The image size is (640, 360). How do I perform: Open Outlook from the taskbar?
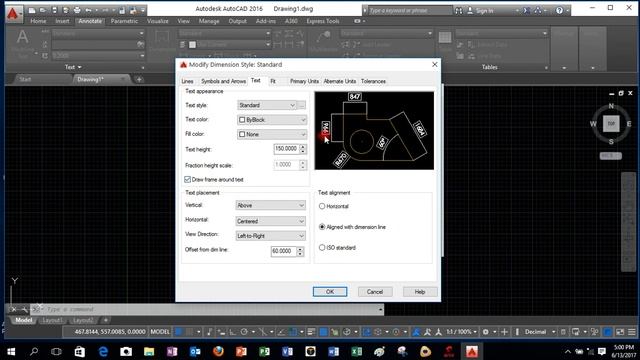coord(195,351)
